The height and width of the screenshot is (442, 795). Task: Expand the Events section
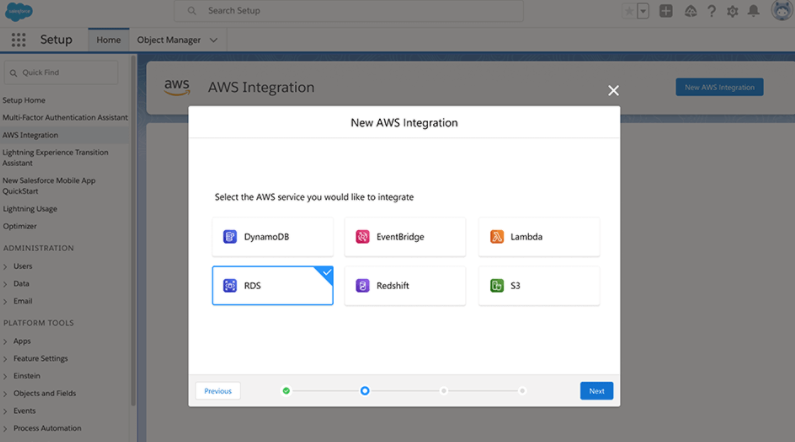click(5, 411)
